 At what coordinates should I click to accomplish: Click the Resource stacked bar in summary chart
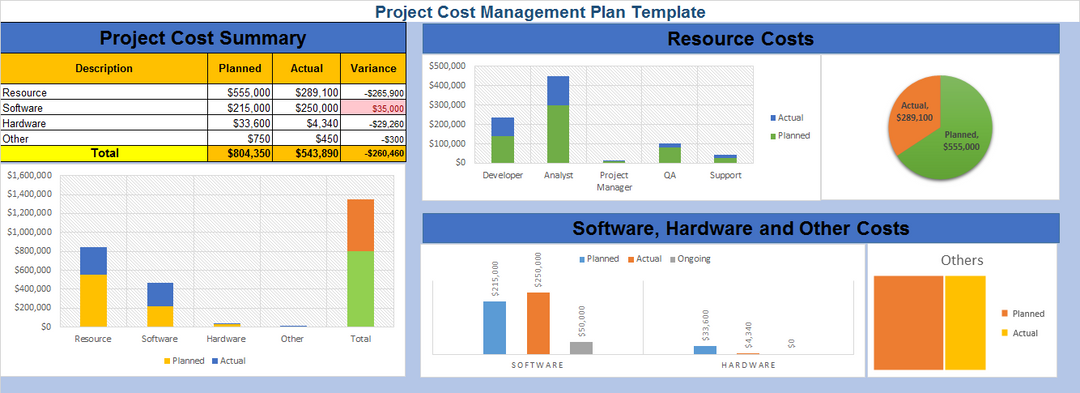[93, 286]
